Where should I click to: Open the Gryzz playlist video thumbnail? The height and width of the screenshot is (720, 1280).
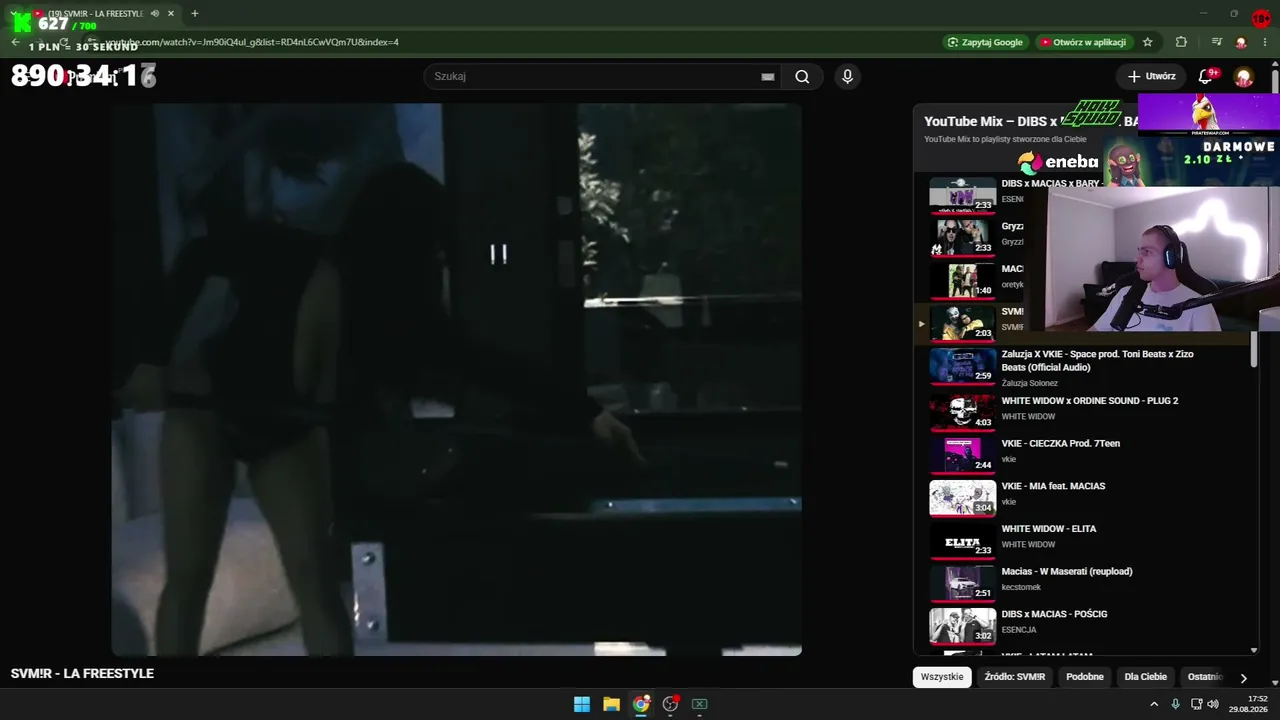[x=962, y=237]
